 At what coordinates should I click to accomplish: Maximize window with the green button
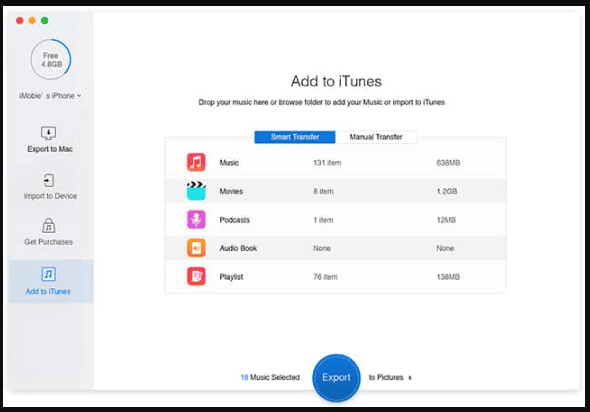tap(44, 20)
